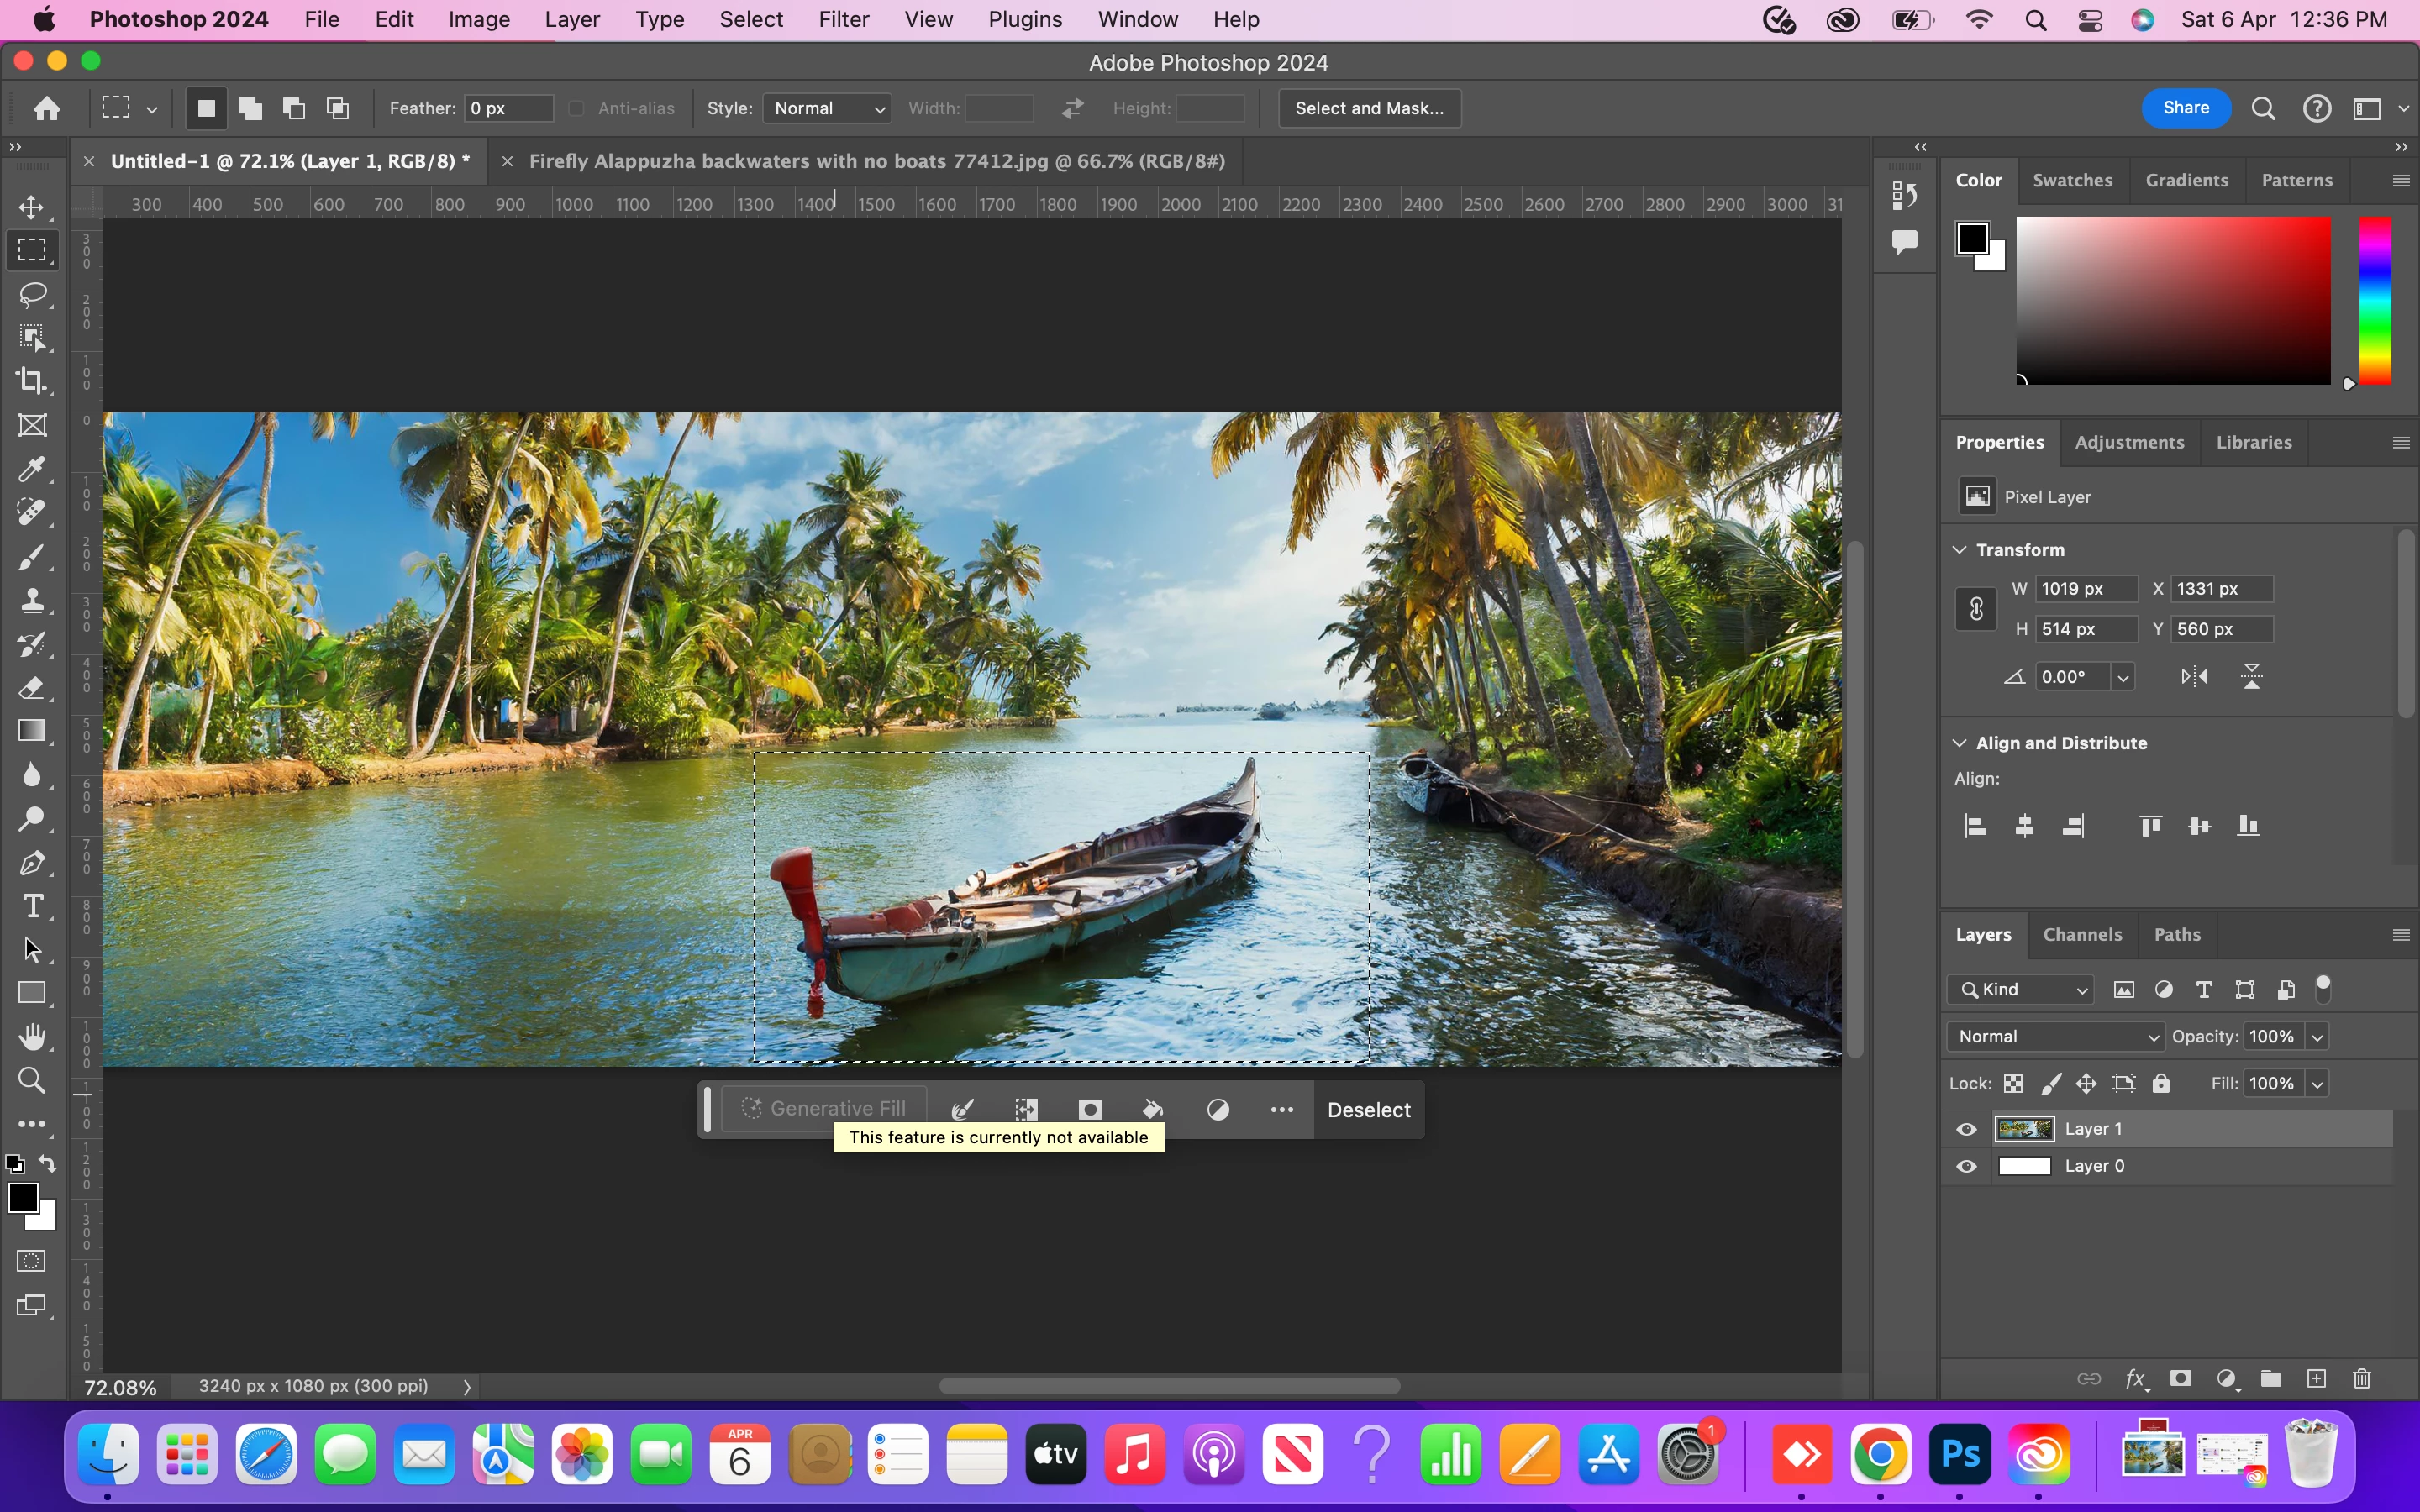Viewport: 2420px width, 1512px height.
Task: Open the layer blend mode dropdown
Action: click(x=2055, y=1036)
